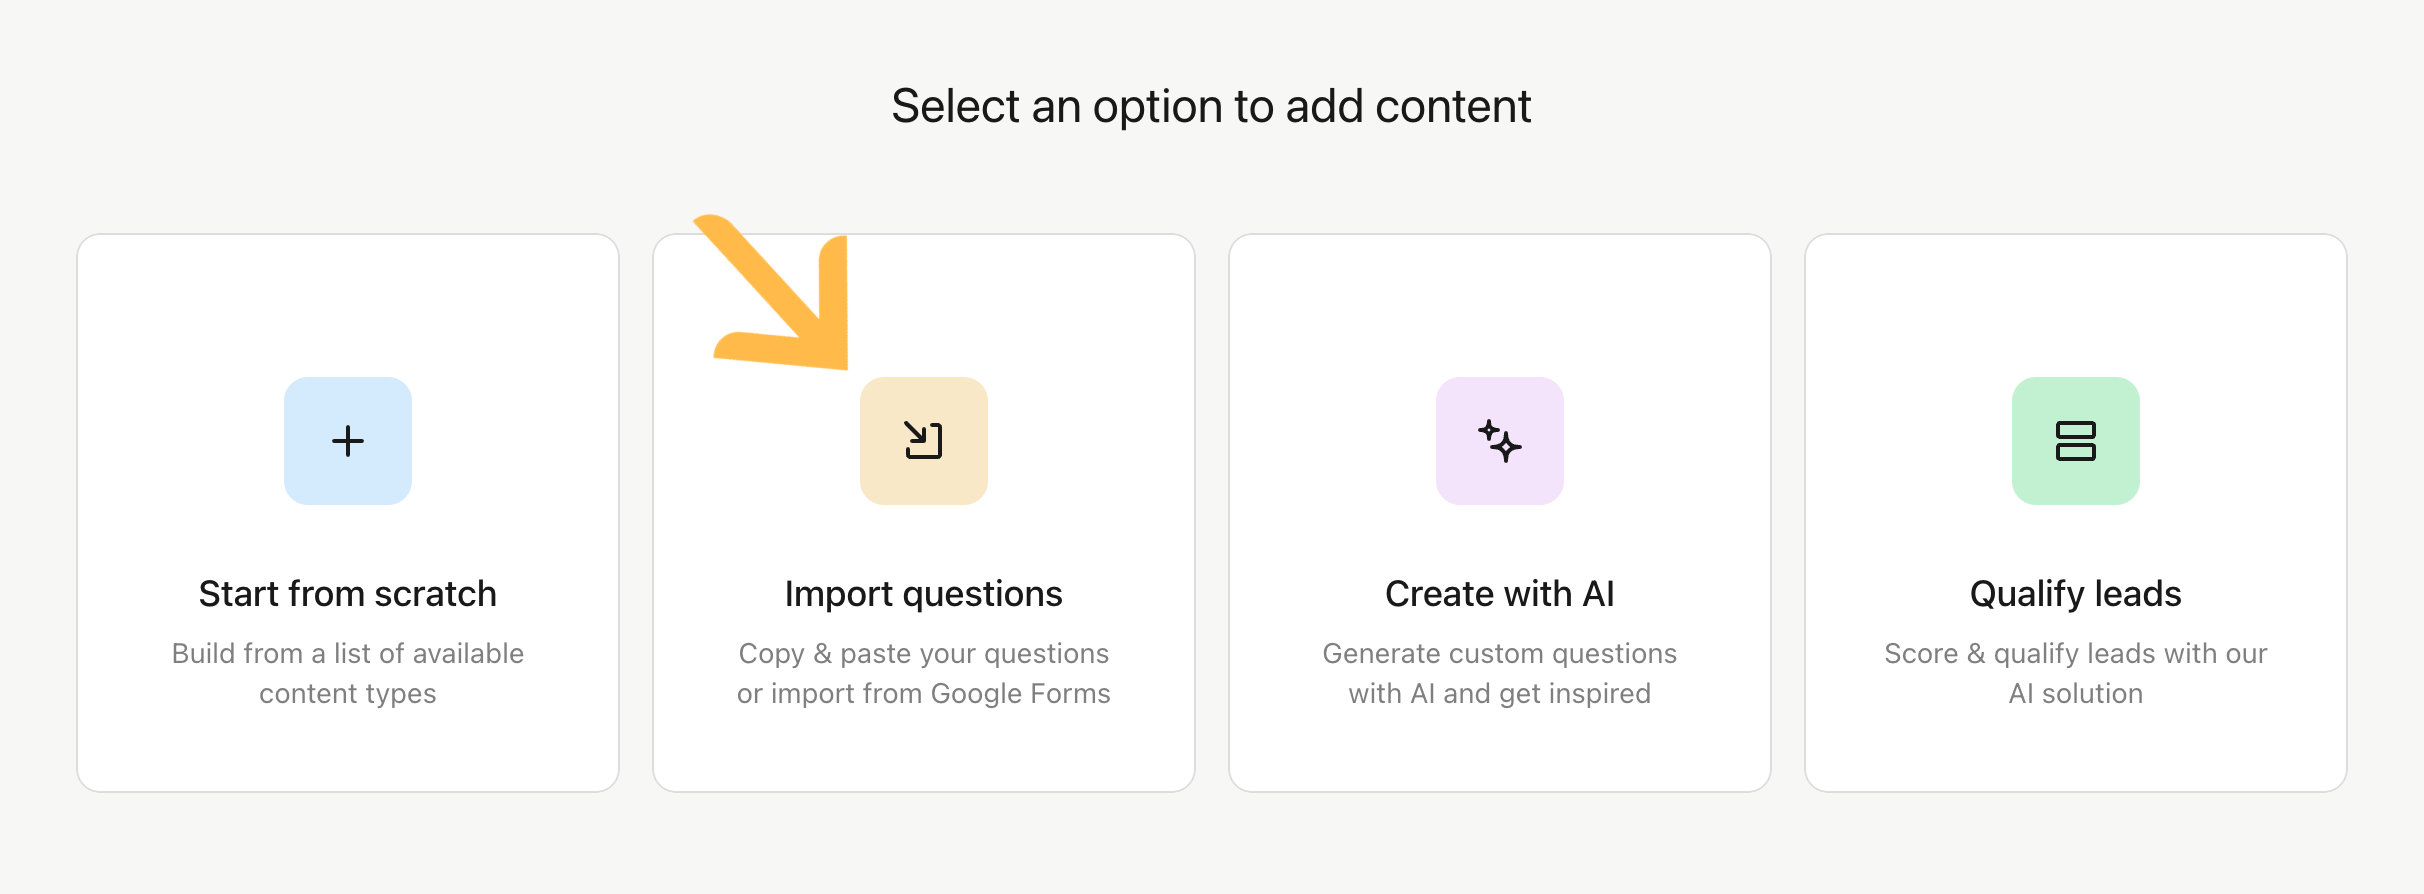The image size is (2424, 894).
Task: Click the blue plus icon
Action: coord(348,441)
